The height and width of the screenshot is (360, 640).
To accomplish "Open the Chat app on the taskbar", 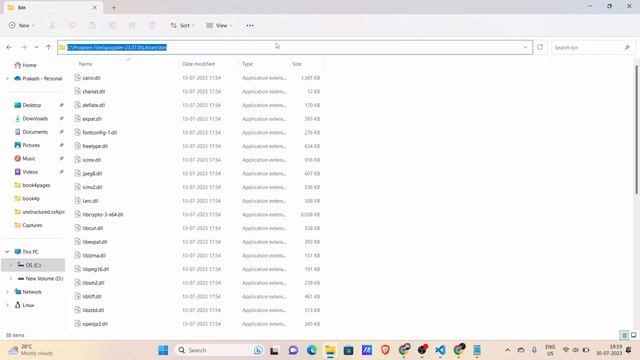I will [293, 350].
